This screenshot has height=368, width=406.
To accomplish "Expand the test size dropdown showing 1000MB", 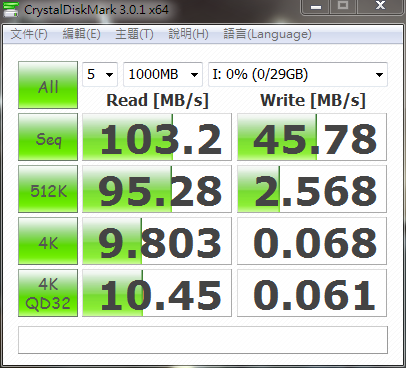I will [x=163, y=74].
